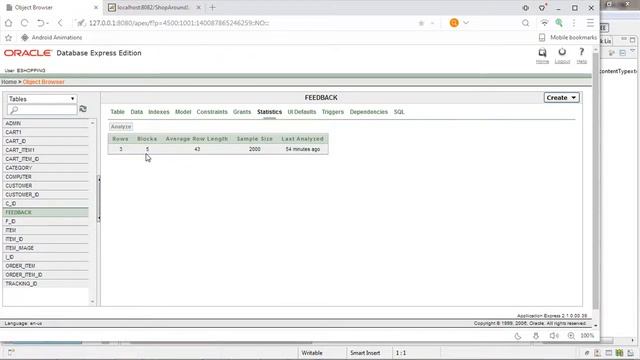Switch to the Triggers tab
This screenshot has width=640, height=360.
click(x=333, y=112)
